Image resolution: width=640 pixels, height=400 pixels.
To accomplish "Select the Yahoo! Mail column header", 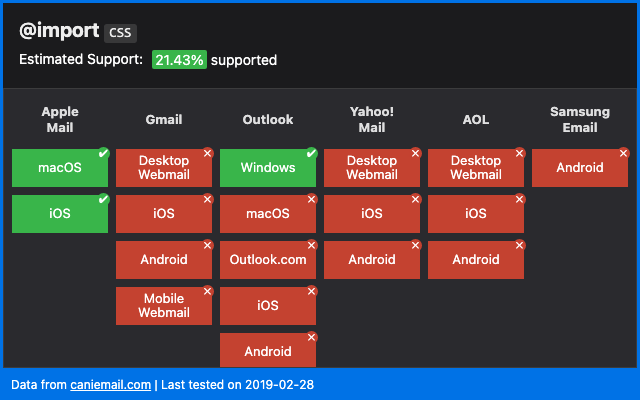I will click(x=372, y=120).
